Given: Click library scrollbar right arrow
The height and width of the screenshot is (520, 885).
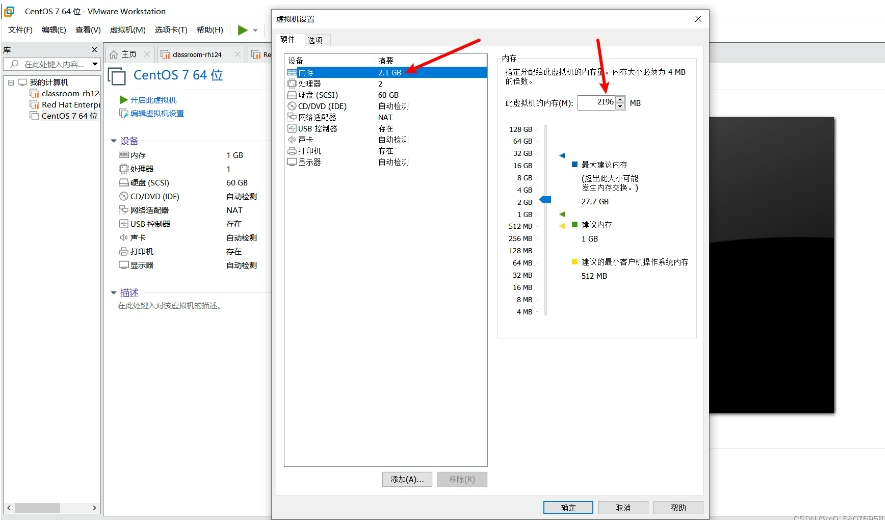Looking at the screenshot, I should click(94, 508).
